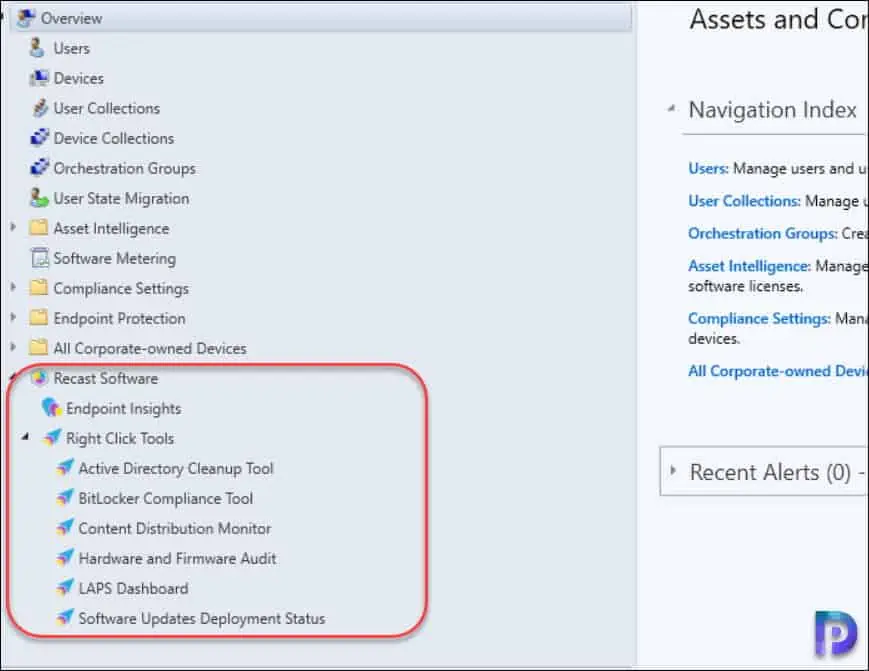Click the User Collections icon

[39, 108]
